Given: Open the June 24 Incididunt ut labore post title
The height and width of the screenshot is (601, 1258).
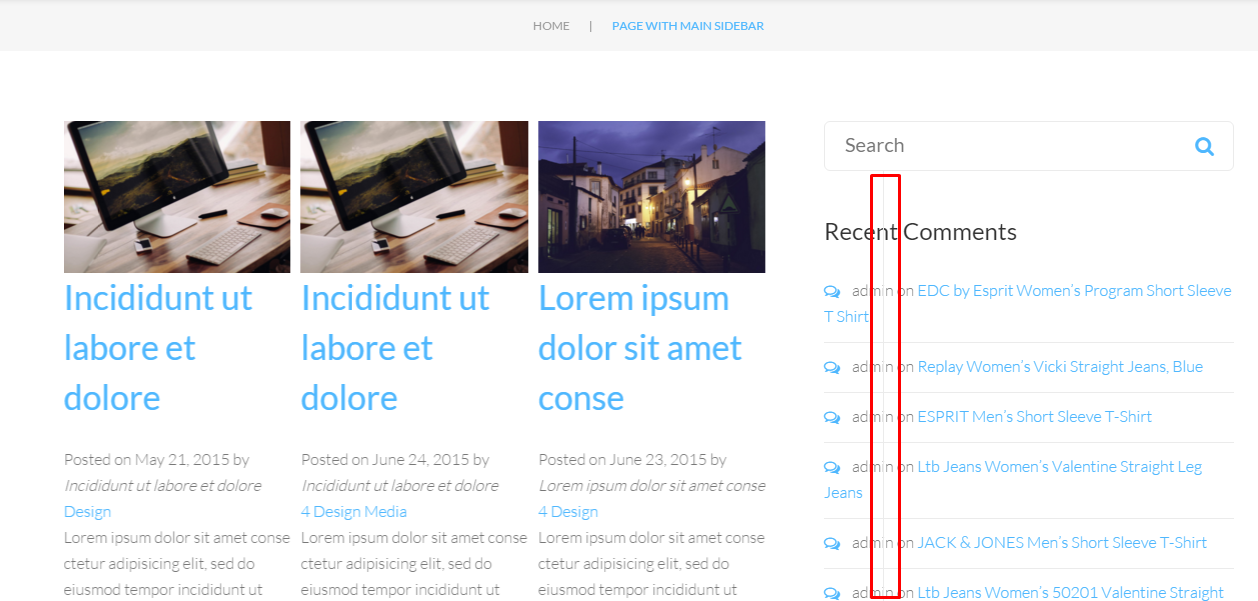Looking at the screenshot, I should coord(395,348).
